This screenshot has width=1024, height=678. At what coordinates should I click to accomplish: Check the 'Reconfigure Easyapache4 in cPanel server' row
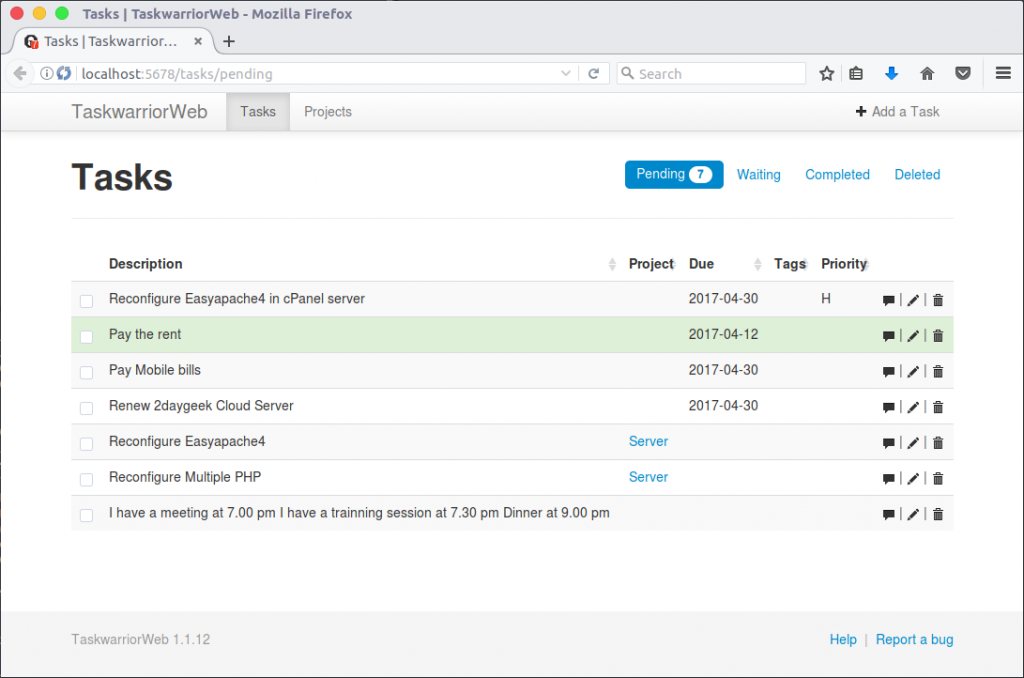pos(86,300)
